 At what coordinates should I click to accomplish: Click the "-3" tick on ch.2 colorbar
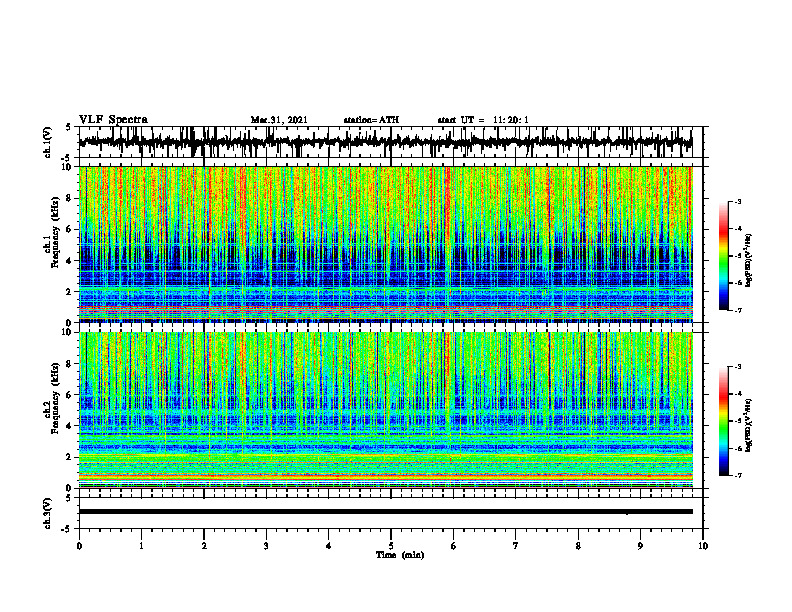737,367
